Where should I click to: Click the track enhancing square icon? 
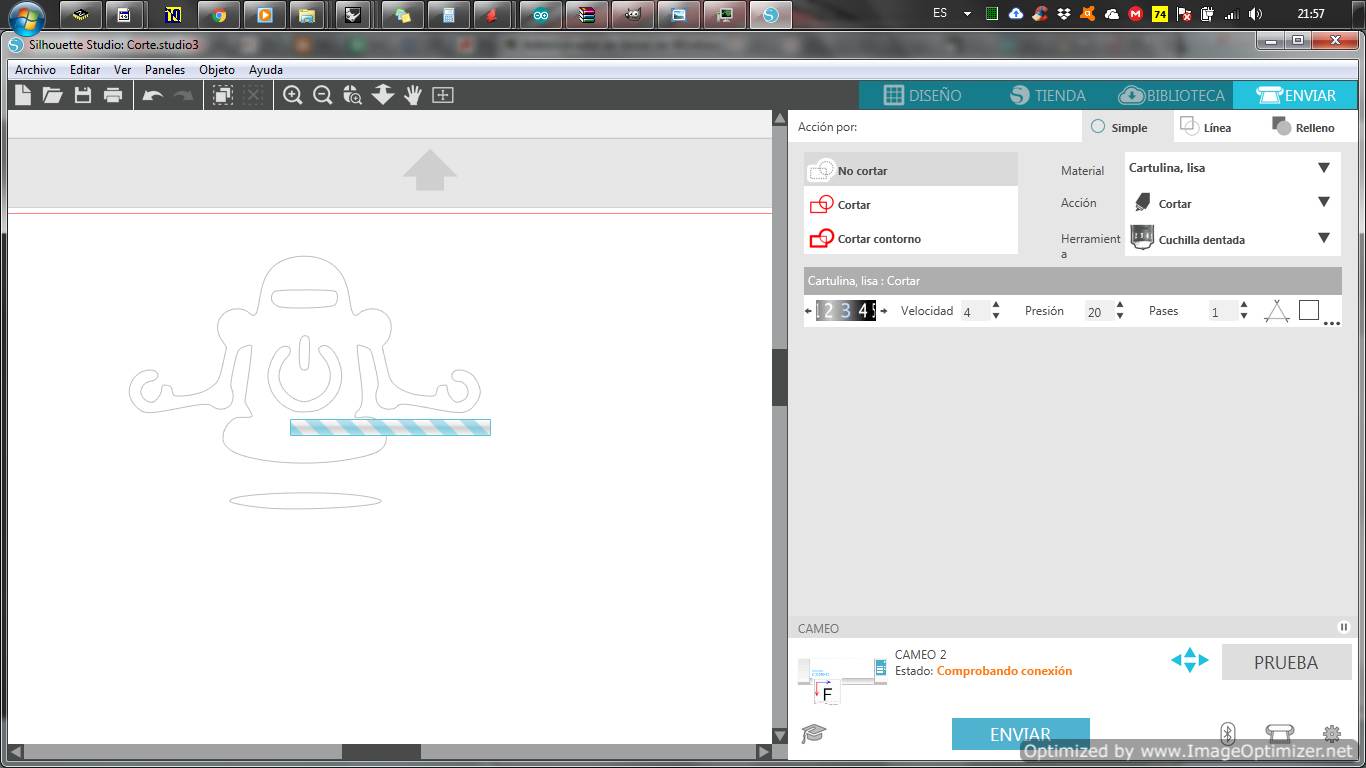click(1309, 310)
